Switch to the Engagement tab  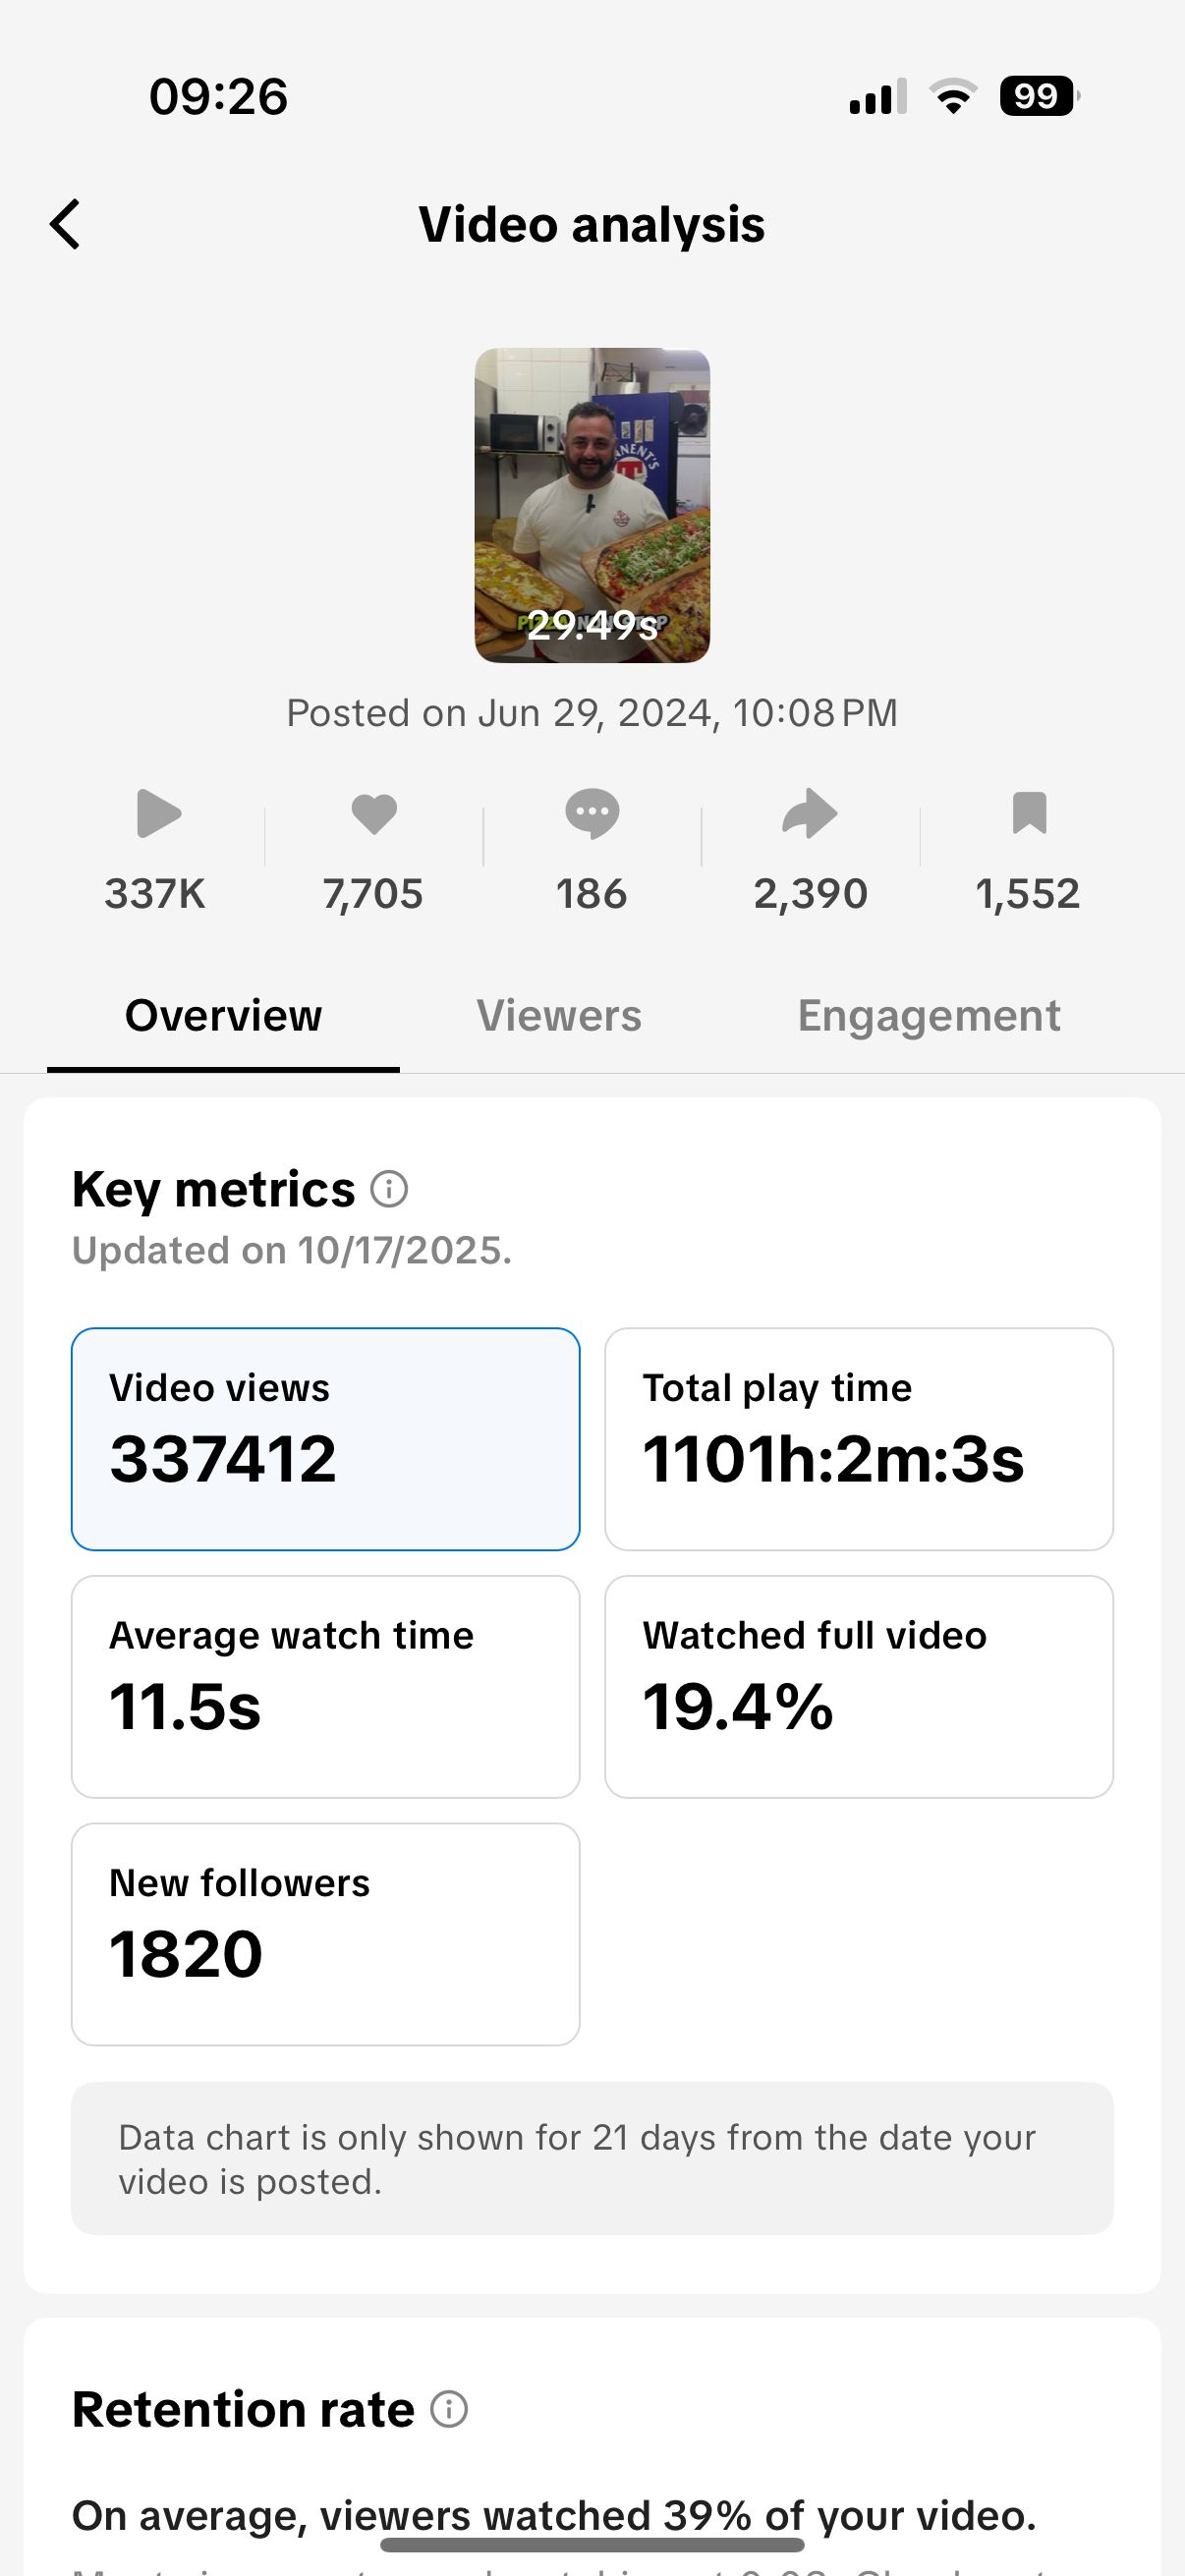(x=928, y=1016)
